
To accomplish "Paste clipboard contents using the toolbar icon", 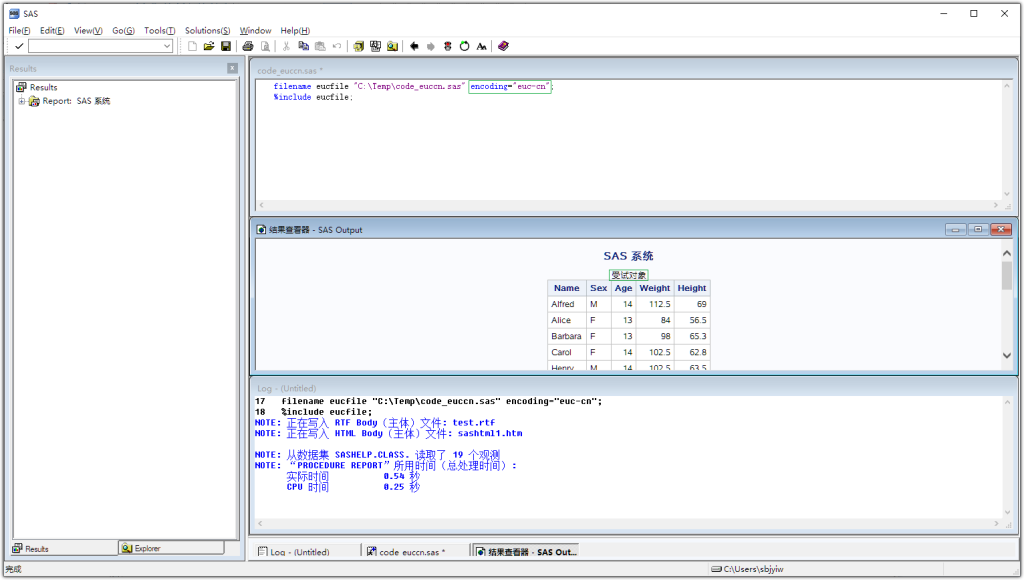I will [x=320, y=45].
